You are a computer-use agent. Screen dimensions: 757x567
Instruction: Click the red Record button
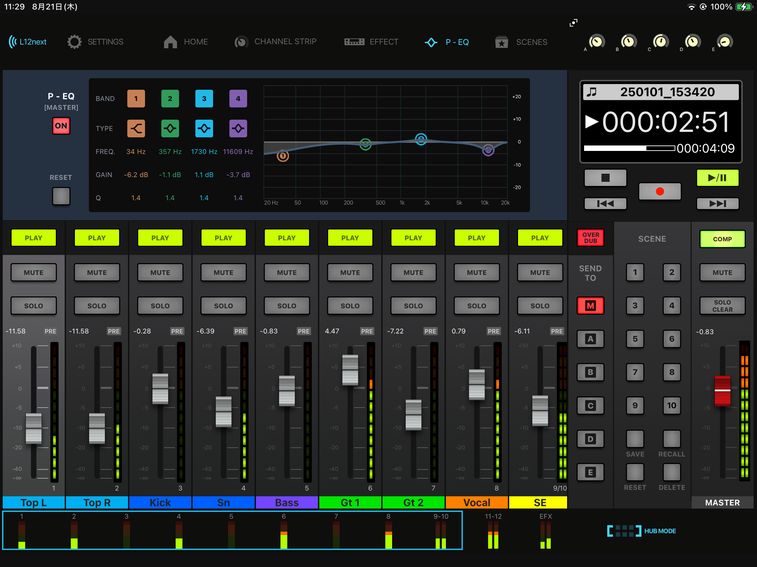[660, 191]
